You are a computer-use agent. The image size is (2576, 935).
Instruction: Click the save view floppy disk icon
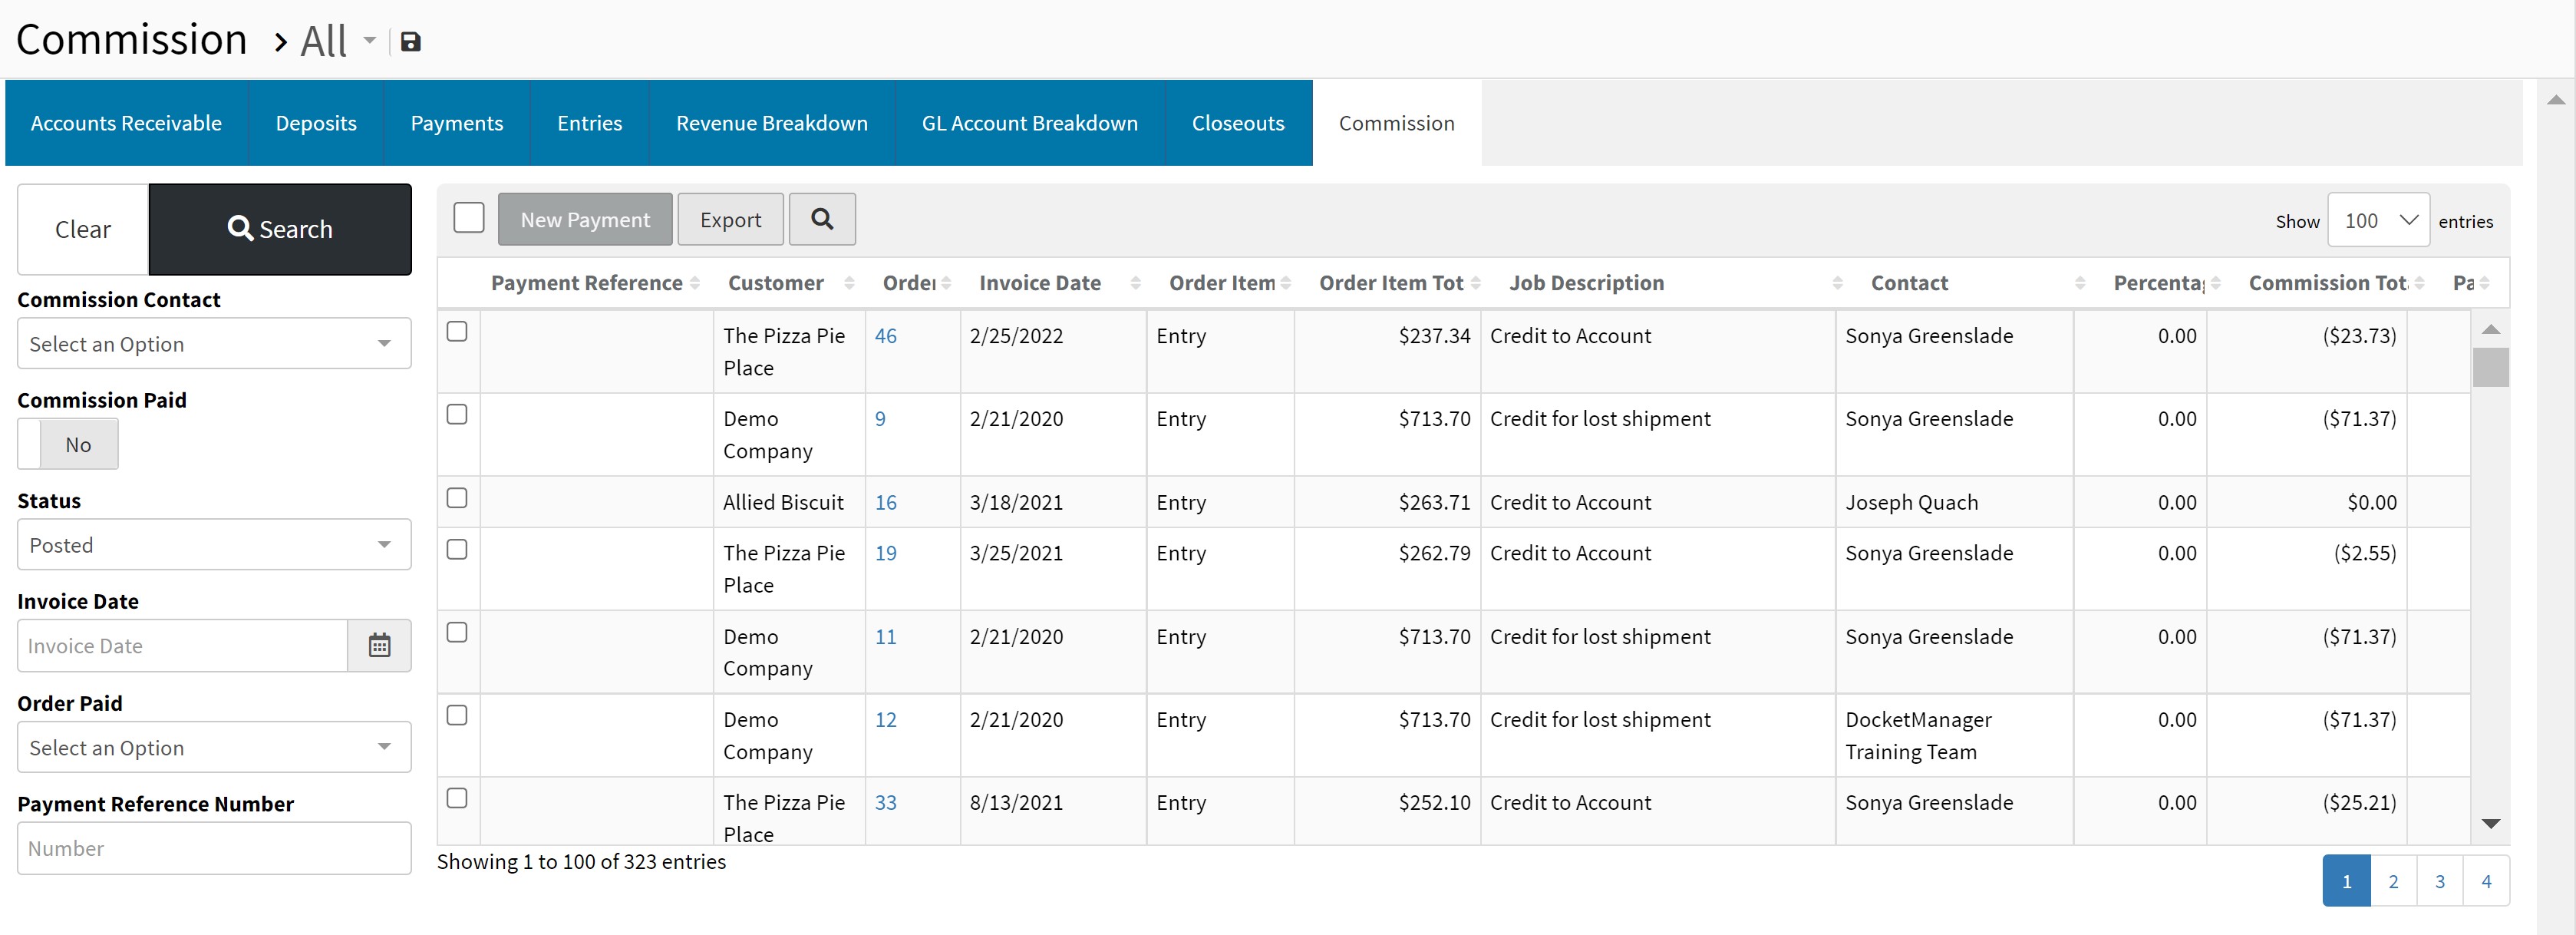410,42
